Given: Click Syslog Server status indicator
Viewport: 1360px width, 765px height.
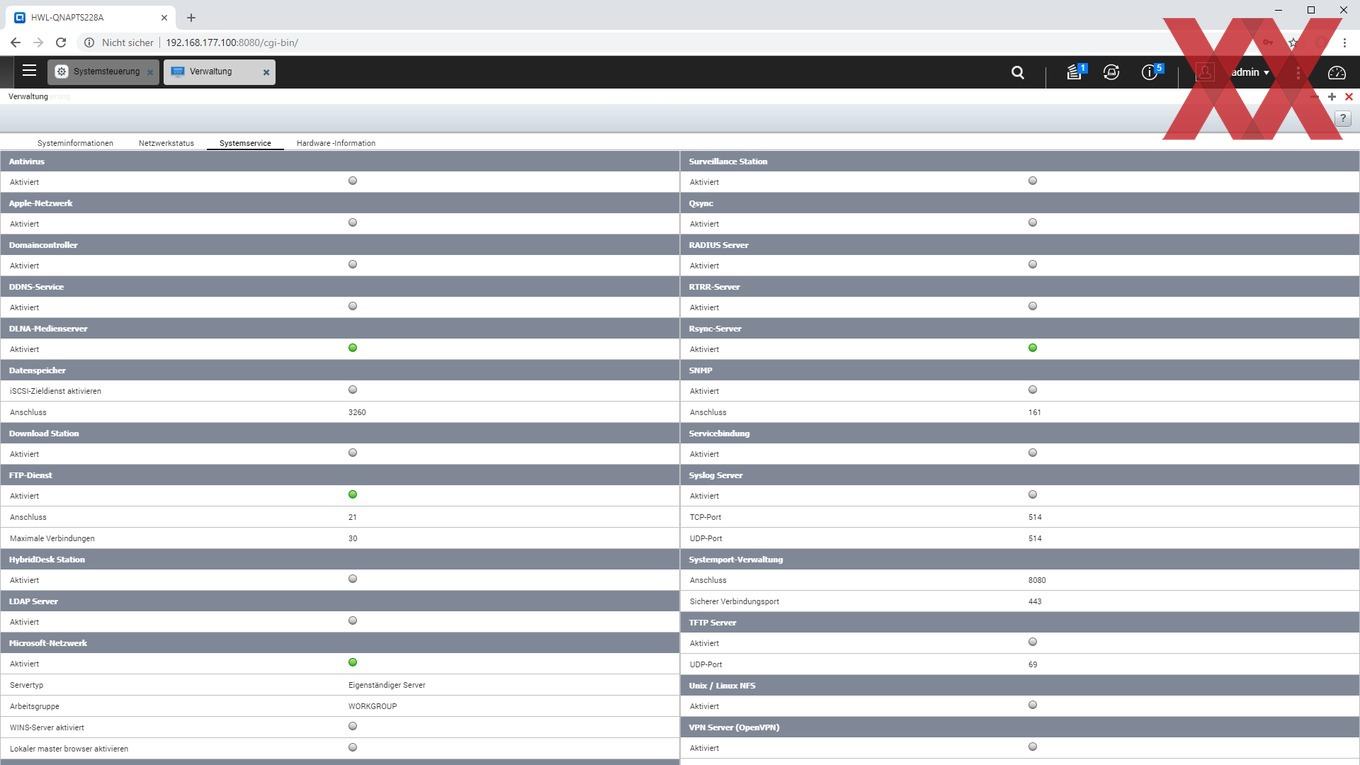Looking at the screenshot, I should (1033, 495).
